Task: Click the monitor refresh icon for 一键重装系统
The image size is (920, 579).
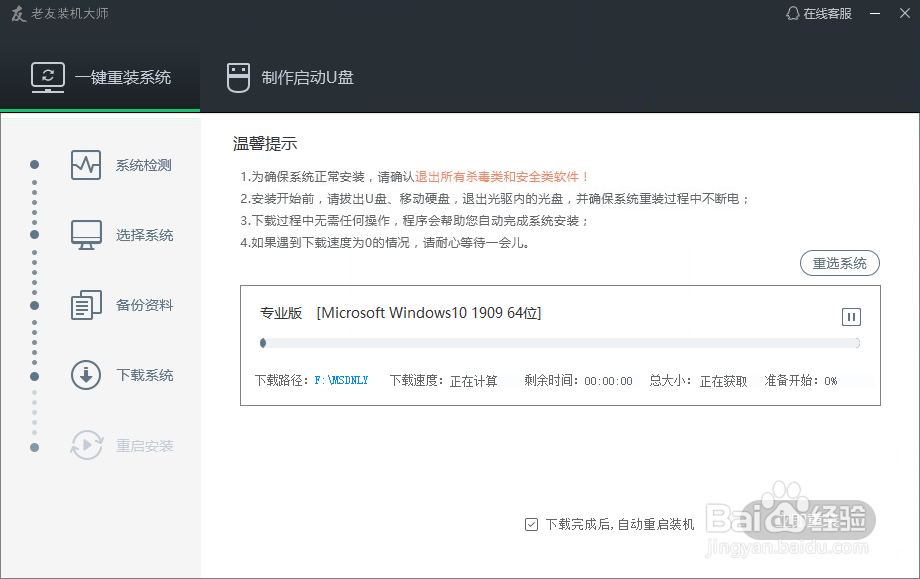Action: point(48,77)
